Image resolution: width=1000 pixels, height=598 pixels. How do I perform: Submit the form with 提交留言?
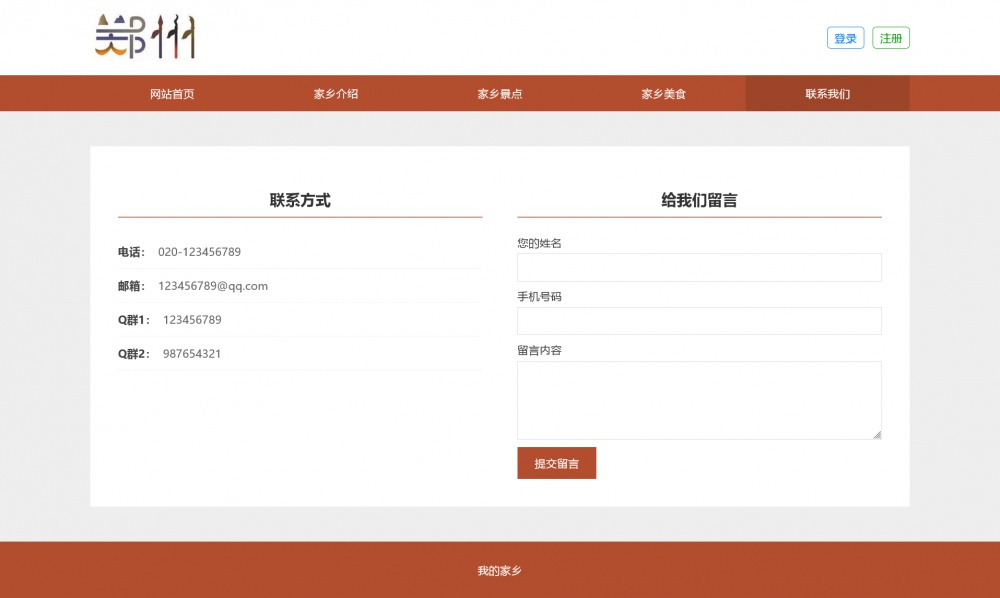click(x=556, y=463)
